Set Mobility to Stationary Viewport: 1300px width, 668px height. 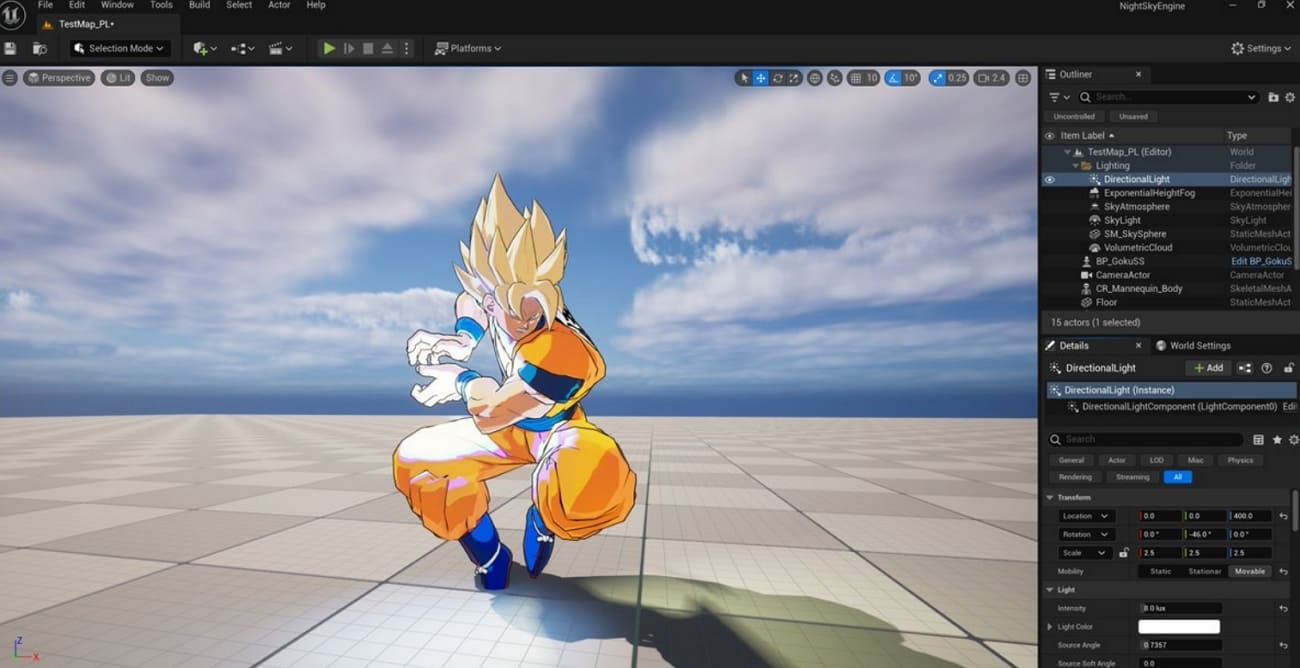(1205, 571)
